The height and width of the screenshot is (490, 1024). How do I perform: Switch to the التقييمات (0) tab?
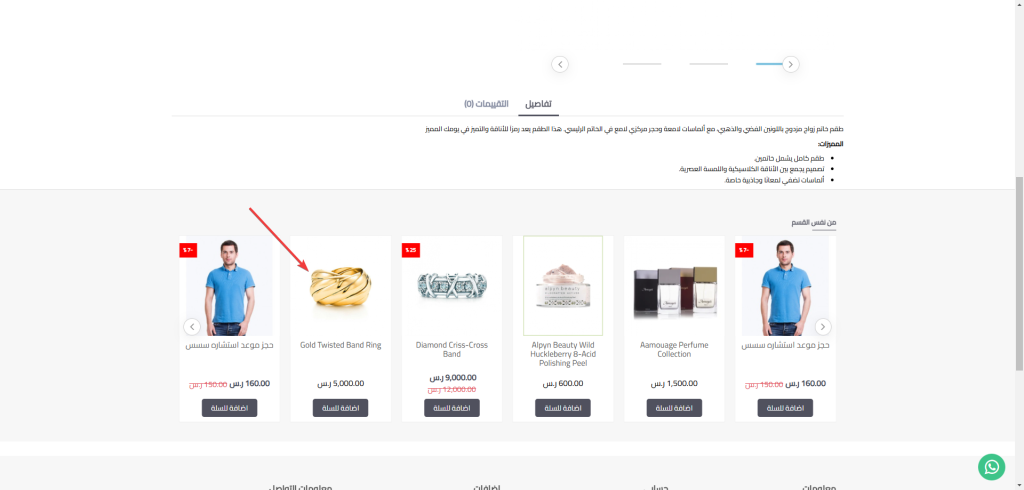[x=486, y=104]
